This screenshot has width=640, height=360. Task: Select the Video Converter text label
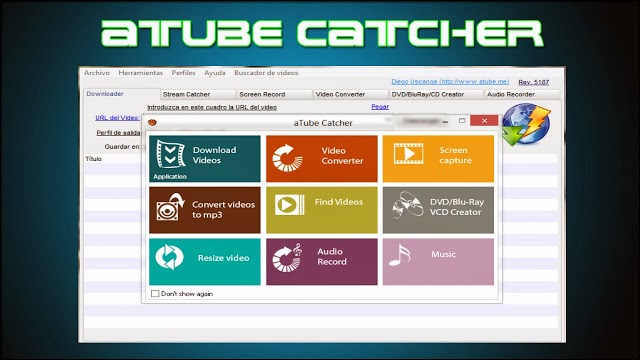pyautogui.click(x=342, y=156)
